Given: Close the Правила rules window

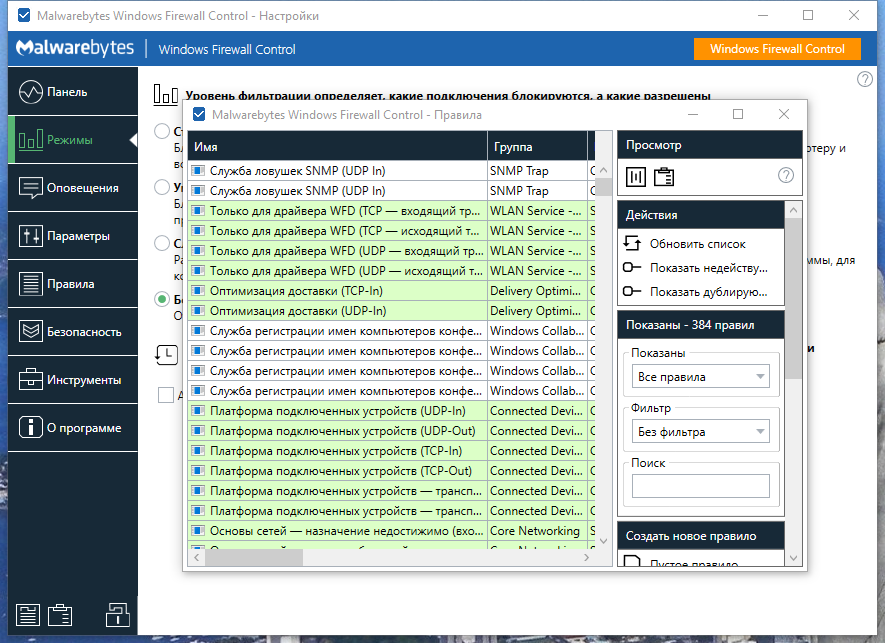Looking at the screenshot, I should pos(784,114).
